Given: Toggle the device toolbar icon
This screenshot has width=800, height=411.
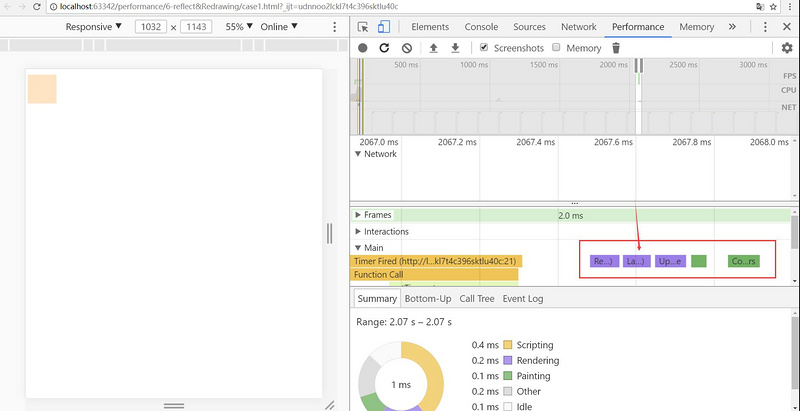Looking at the screenshot, I should (x=383, y=27).
